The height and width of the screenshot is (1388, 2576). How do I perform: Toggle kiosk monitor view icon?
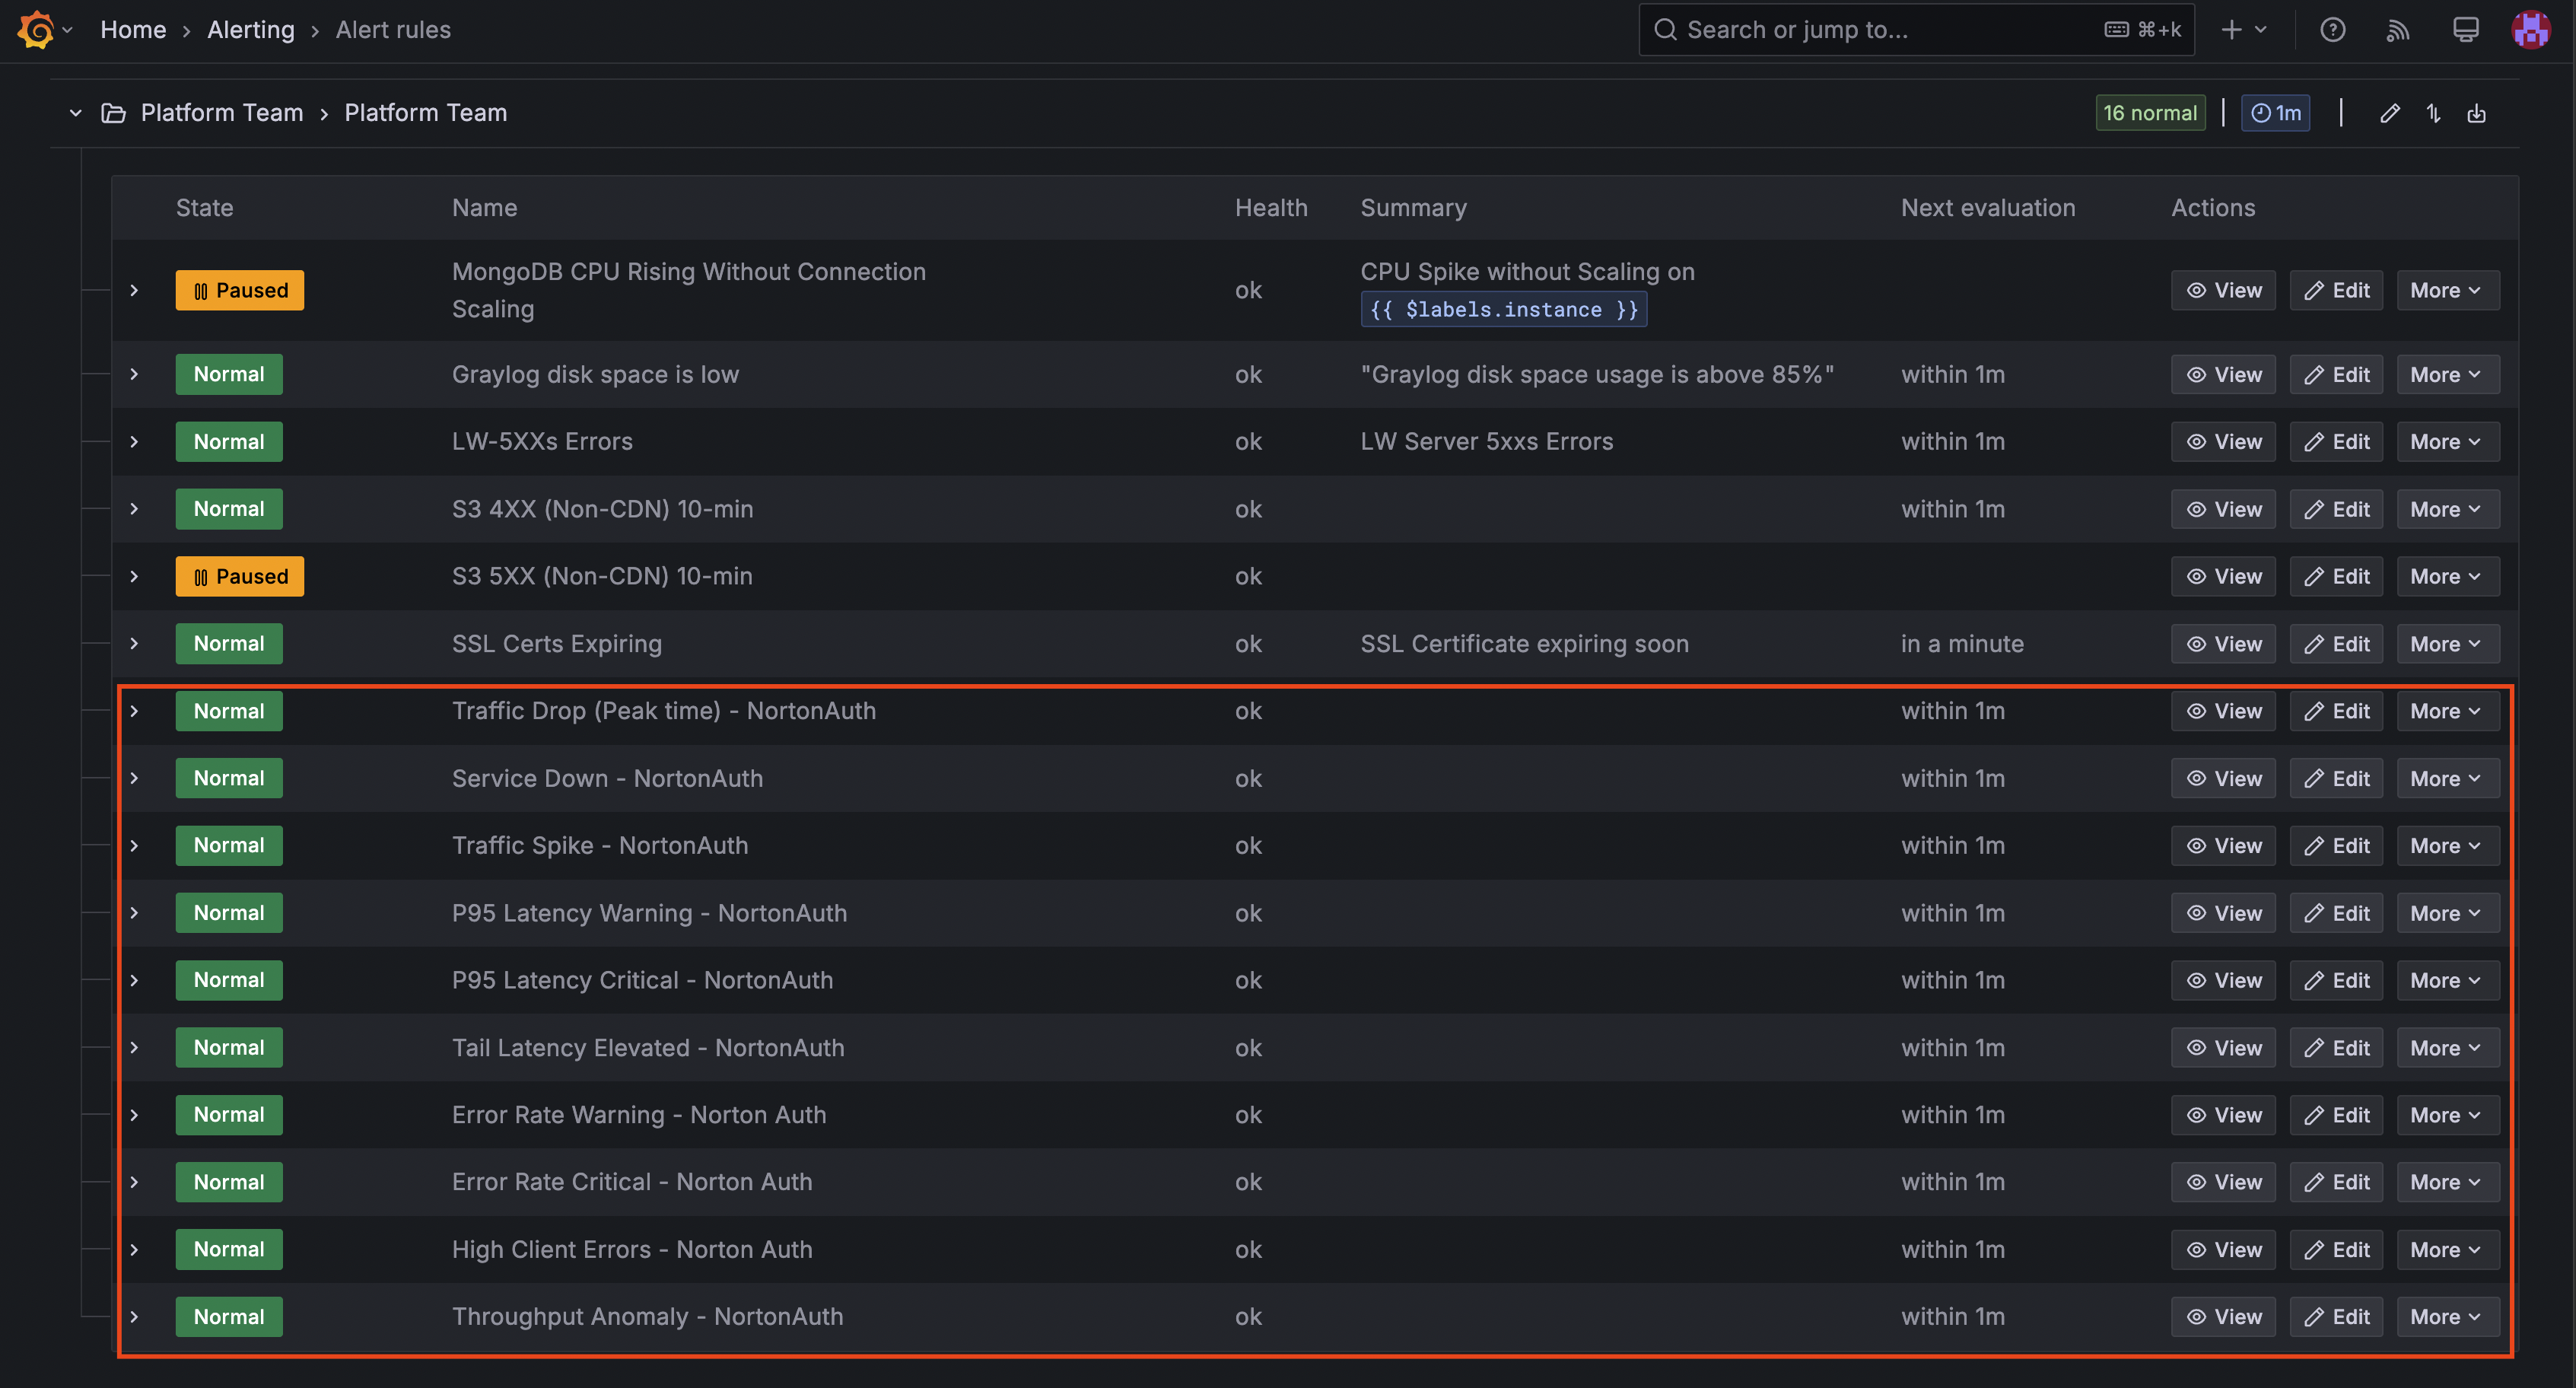tap(2465, 30)
